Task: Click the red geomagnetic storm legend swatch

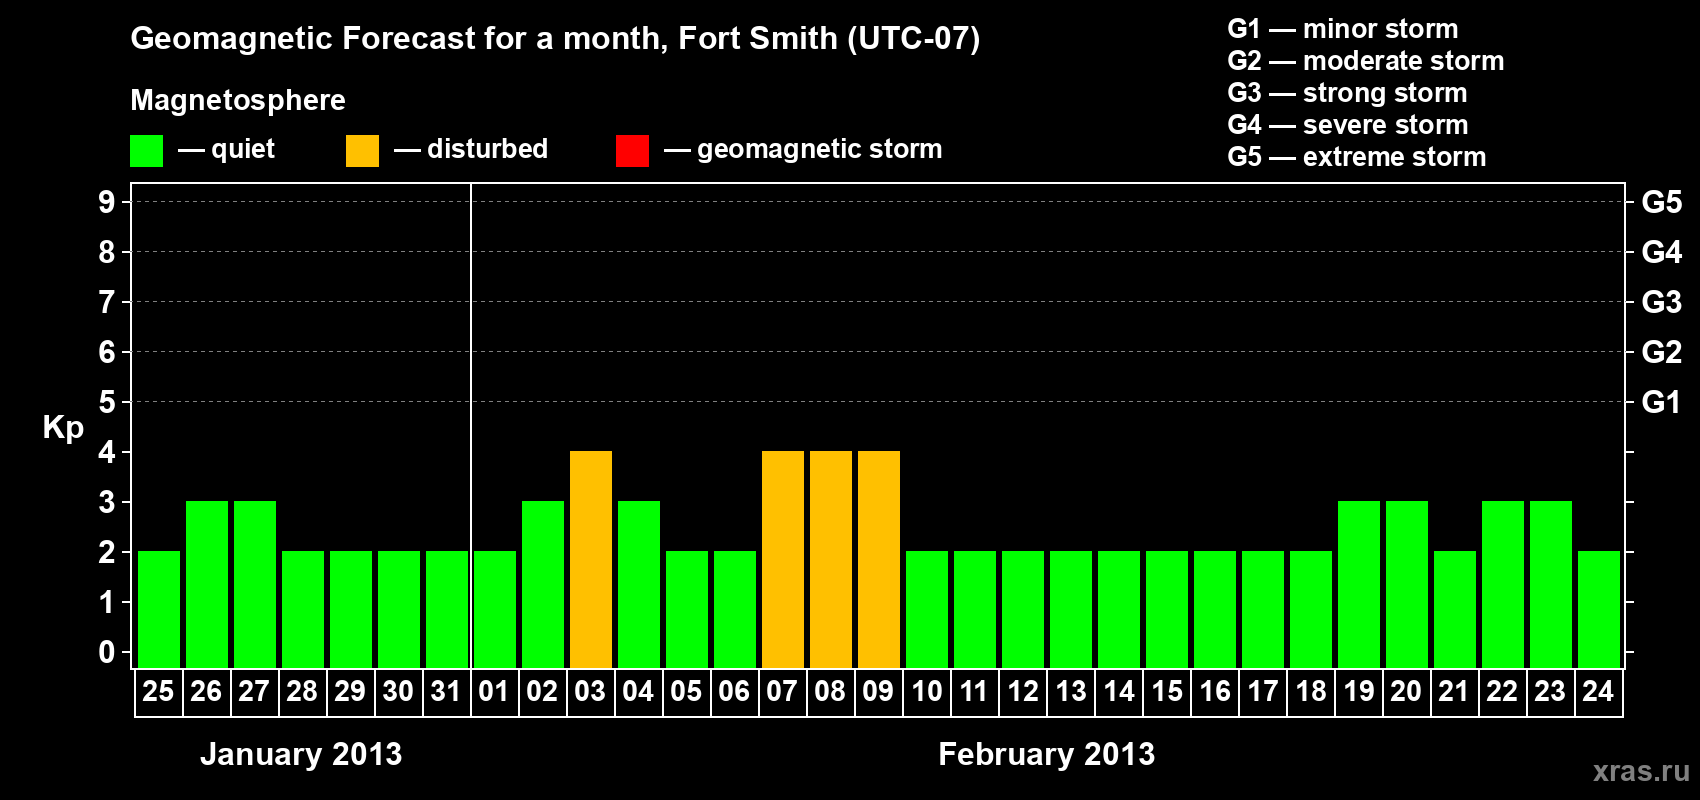Action: (633, 151)
